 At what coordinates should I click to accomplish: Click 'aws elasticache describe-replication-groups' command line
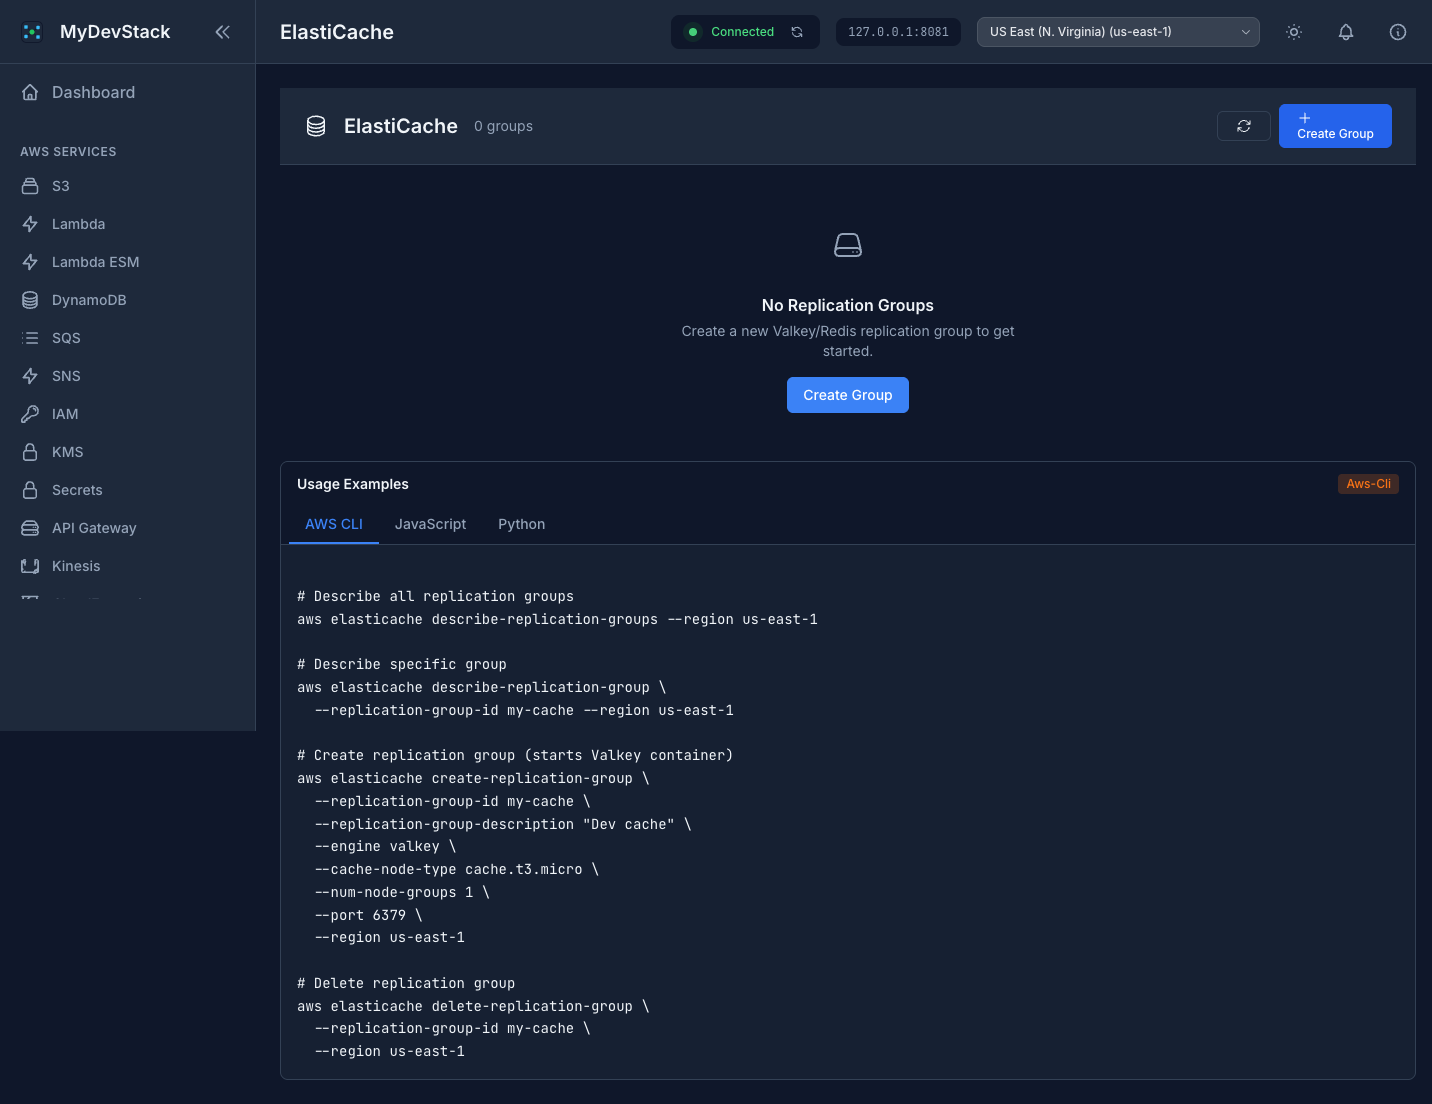(557, 619)
